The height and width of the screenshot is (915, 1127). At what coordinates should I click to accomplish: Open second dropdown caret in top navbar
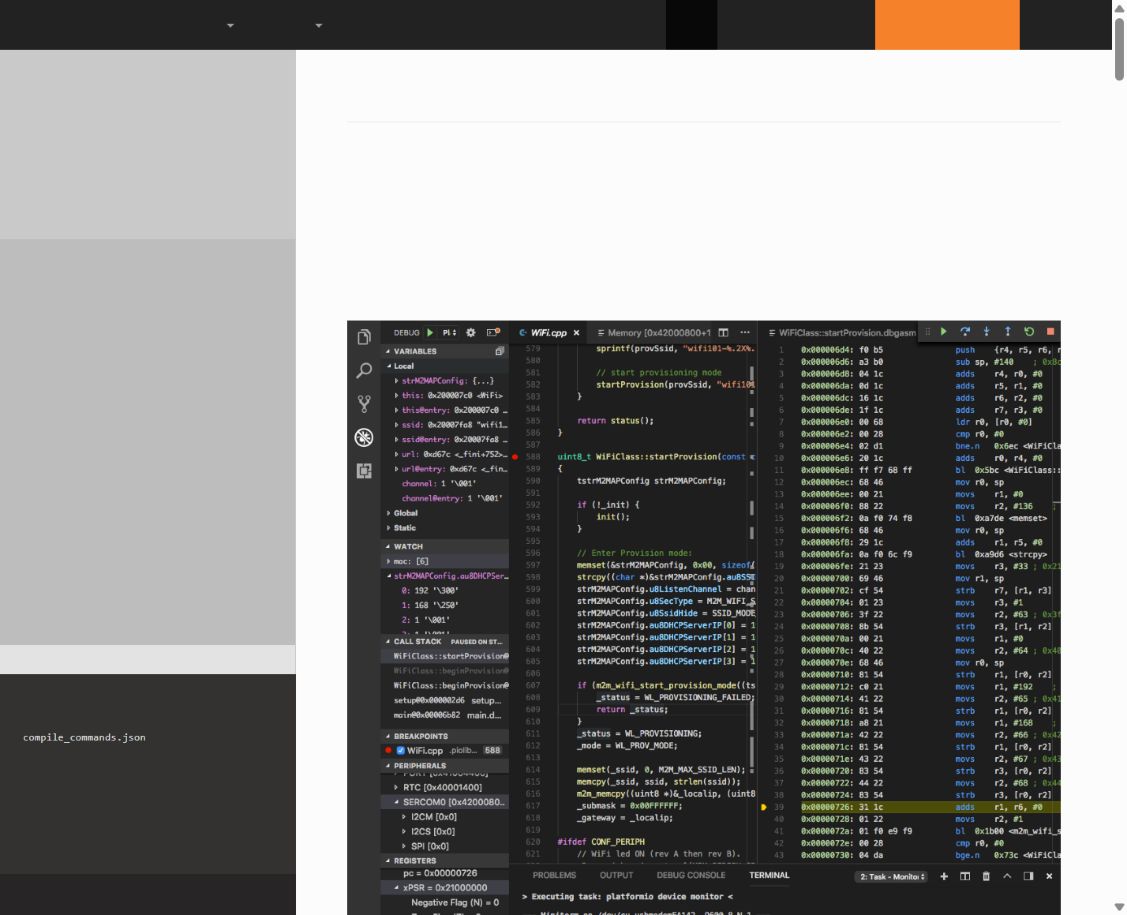point(318,25)
